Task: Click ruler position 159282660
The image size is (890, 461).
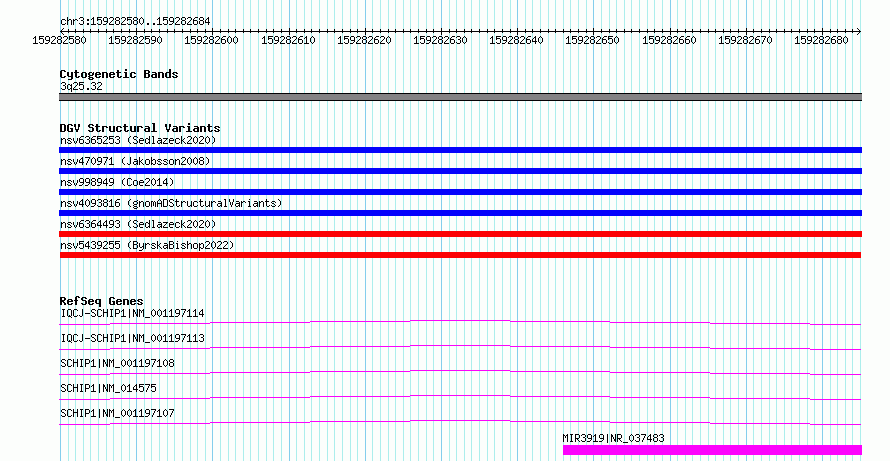Action: coord(669,40)
